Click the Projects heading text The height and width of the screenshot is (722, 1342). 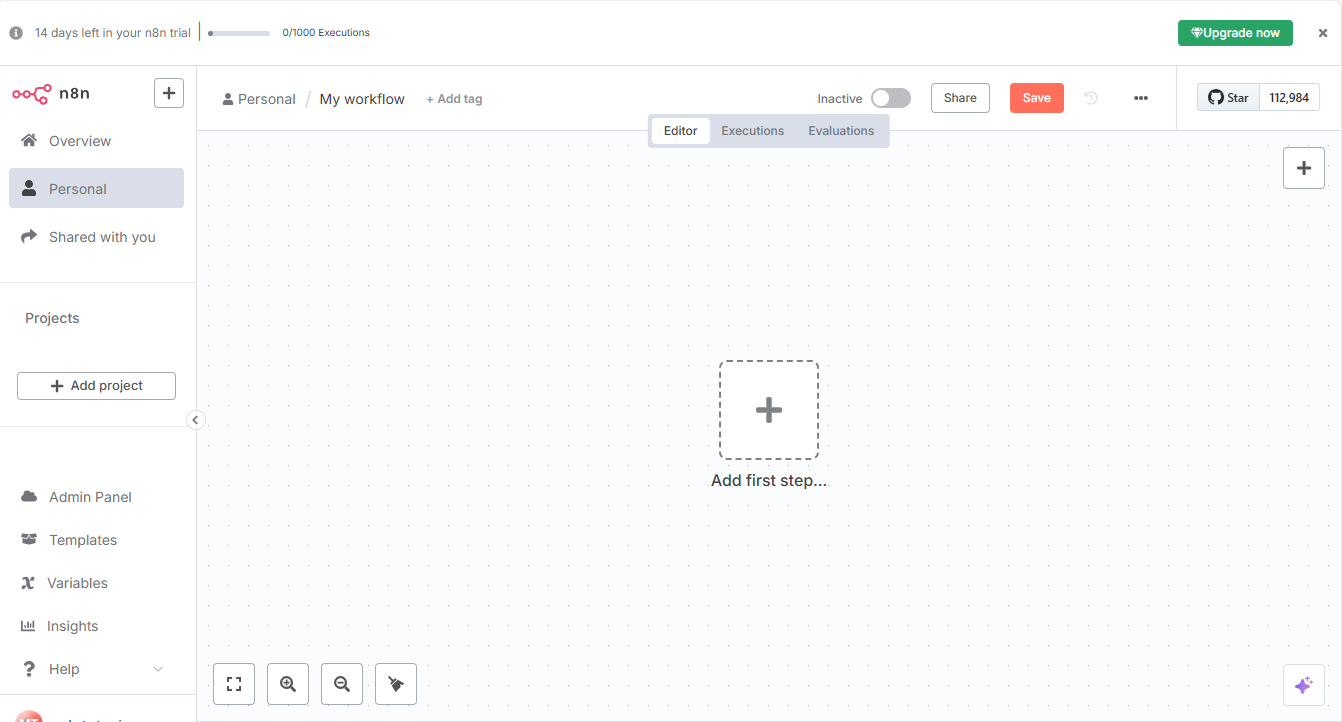[x=52, y=318]
